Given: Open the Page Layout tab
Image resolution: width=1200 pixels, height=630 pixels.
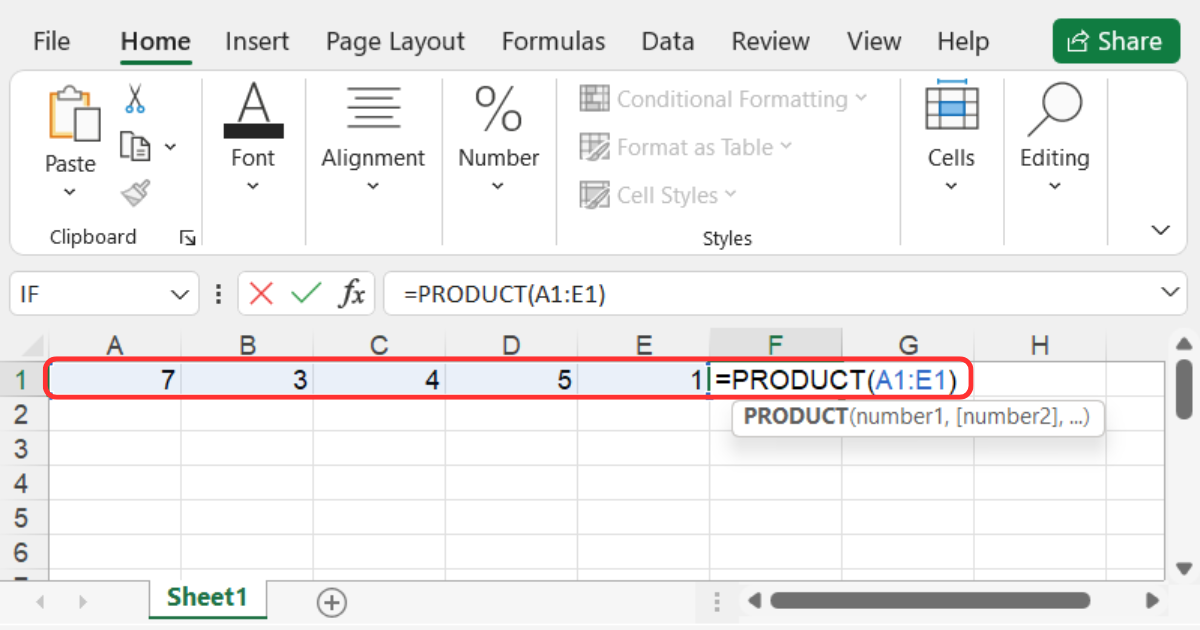Looking at the screenshot, I should click(x=395, y=42).
